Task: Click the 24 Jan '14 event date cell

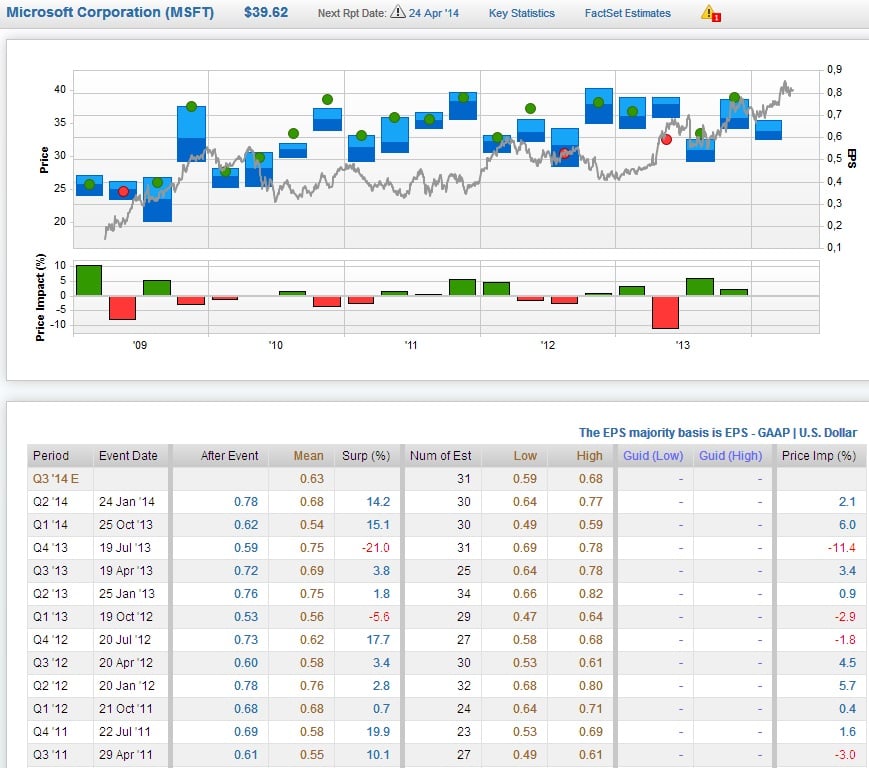Action: point(126,501)
